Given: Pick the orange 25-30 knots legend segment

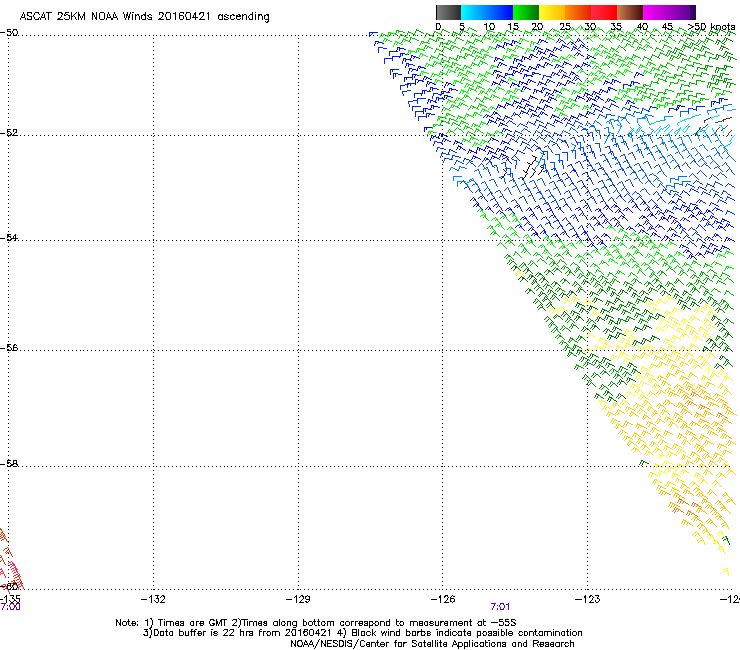Looking at the screenshot, I should click(578, 12).
